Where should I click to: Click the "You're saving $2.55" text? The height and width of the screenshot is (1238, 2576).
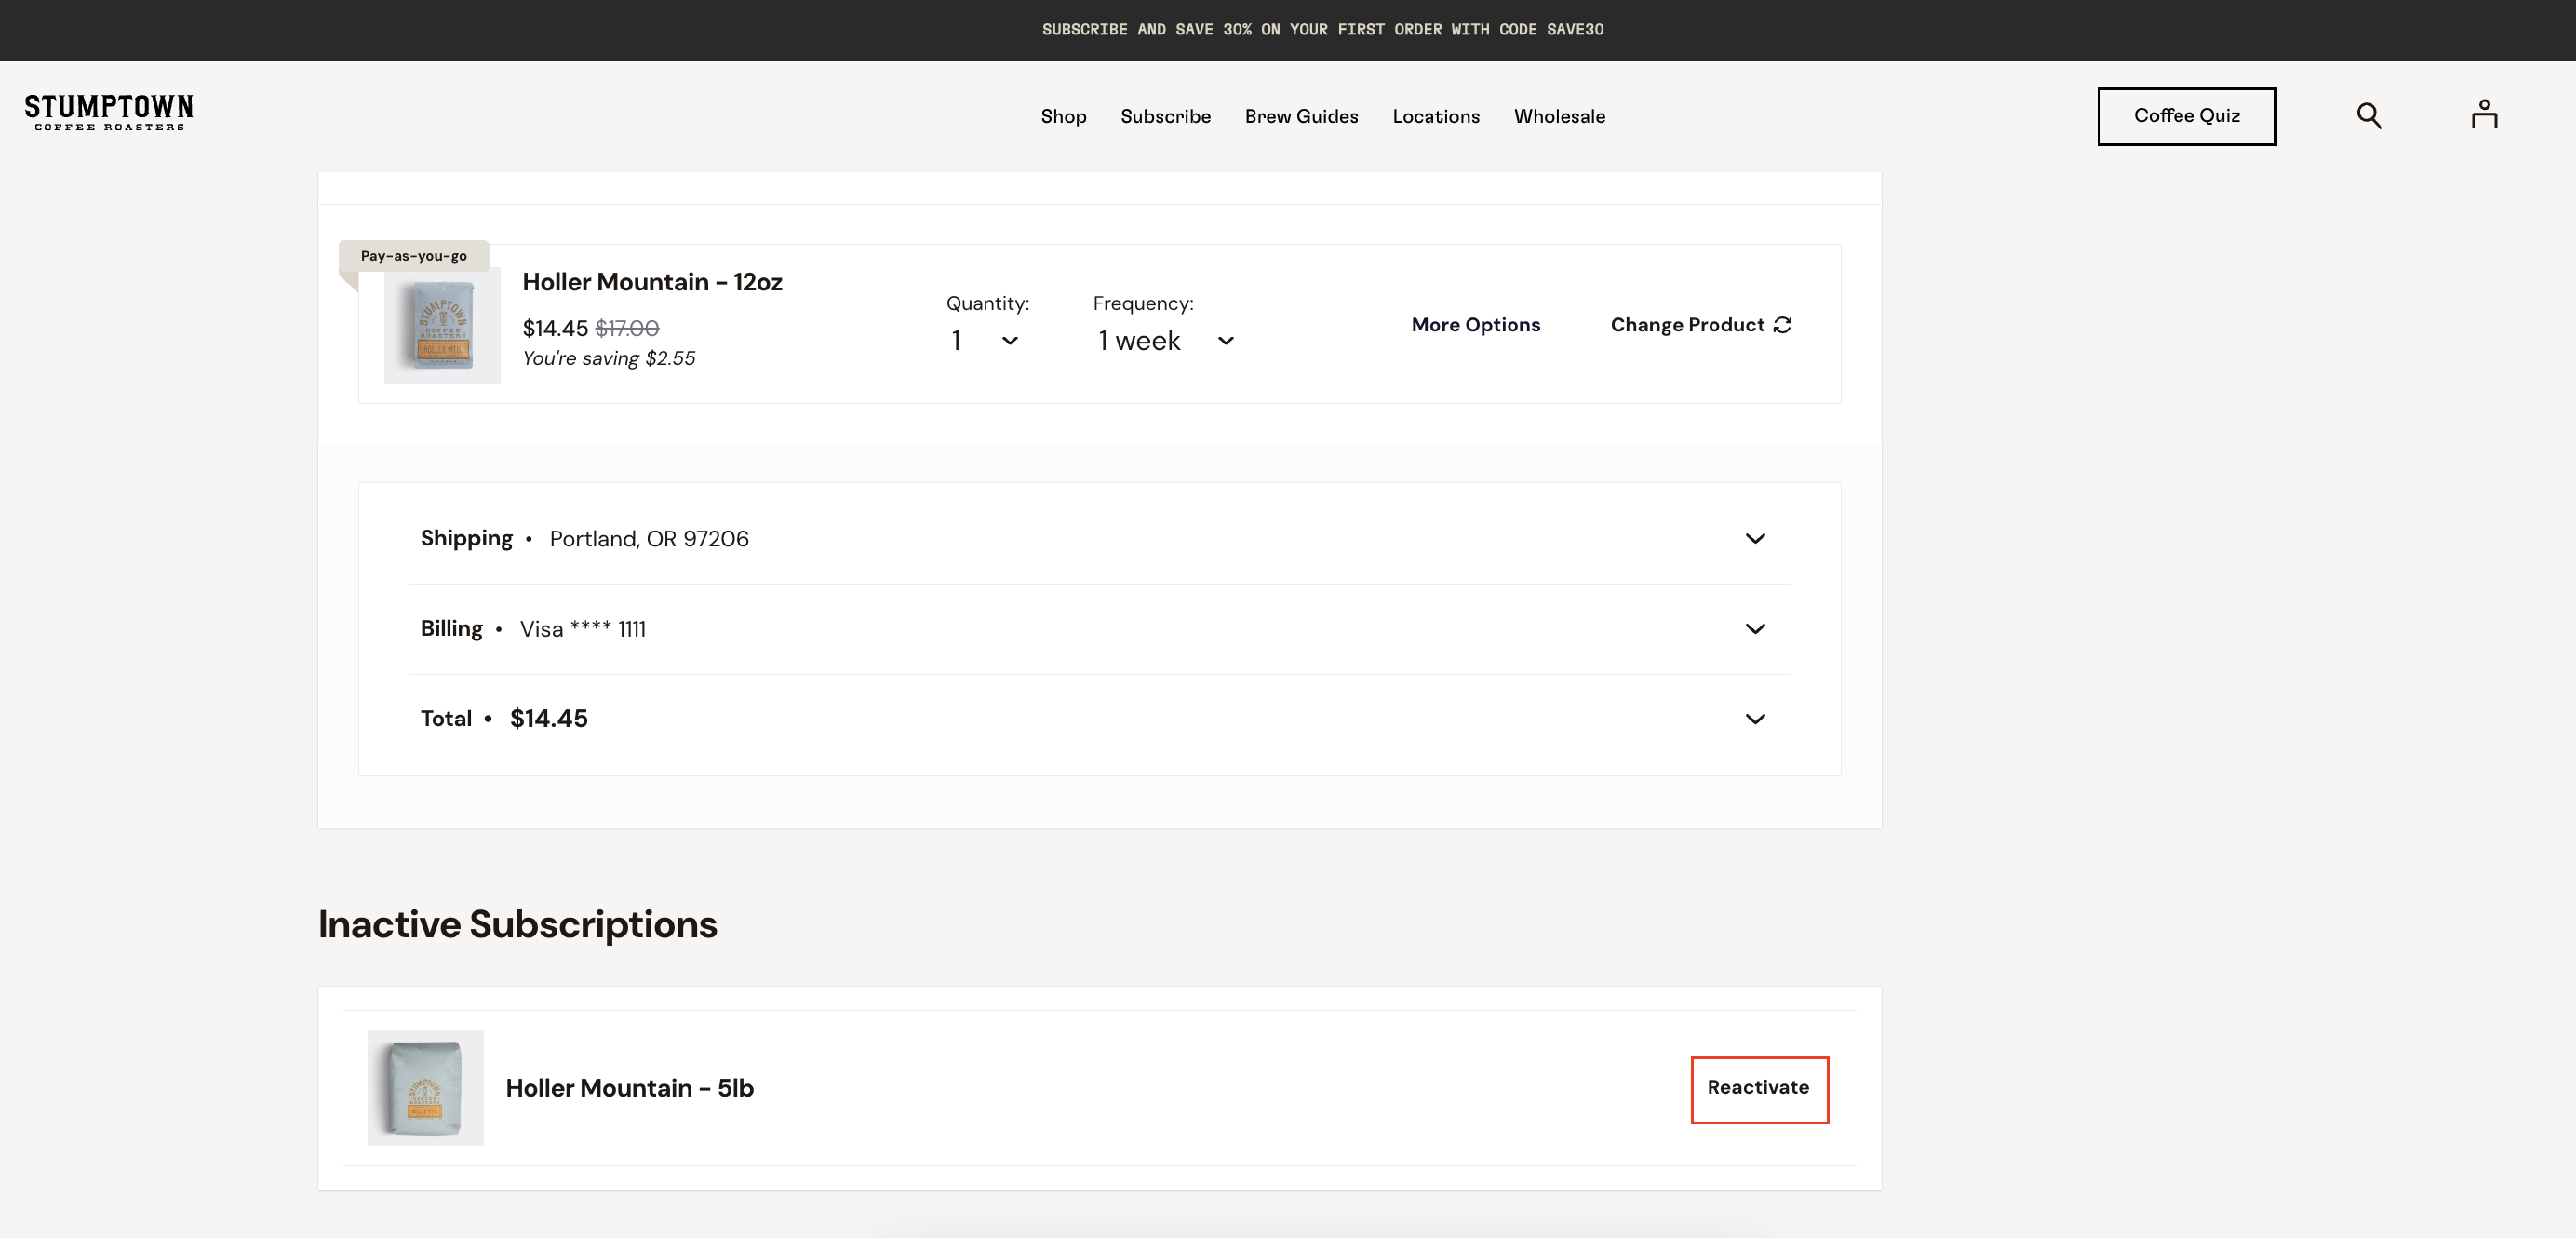pyautogui.click(x=608, y=358)
